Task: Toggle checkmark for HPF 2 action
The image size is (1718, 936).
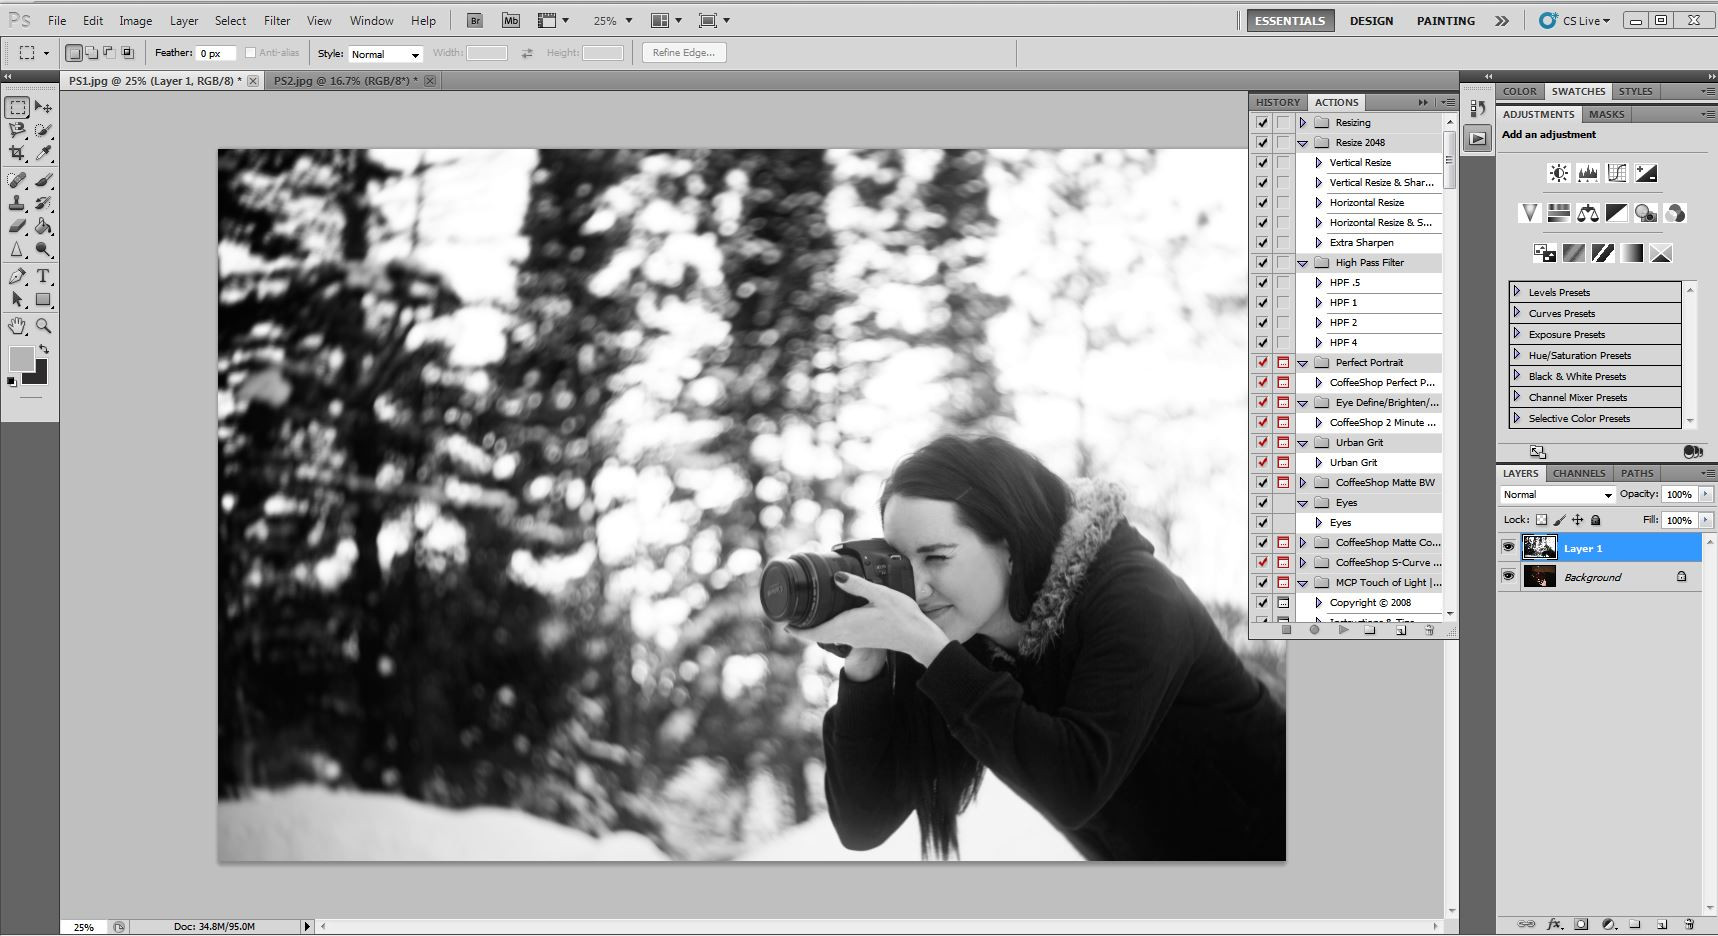Action: pyautogui.click(x=1262, y=322)
